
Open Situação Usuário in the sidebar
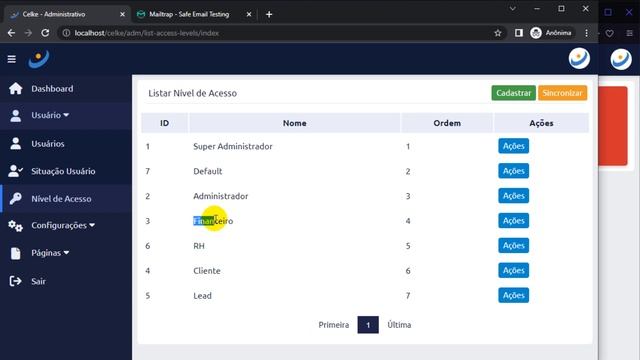pyautogui.click(x=63, y=171)
